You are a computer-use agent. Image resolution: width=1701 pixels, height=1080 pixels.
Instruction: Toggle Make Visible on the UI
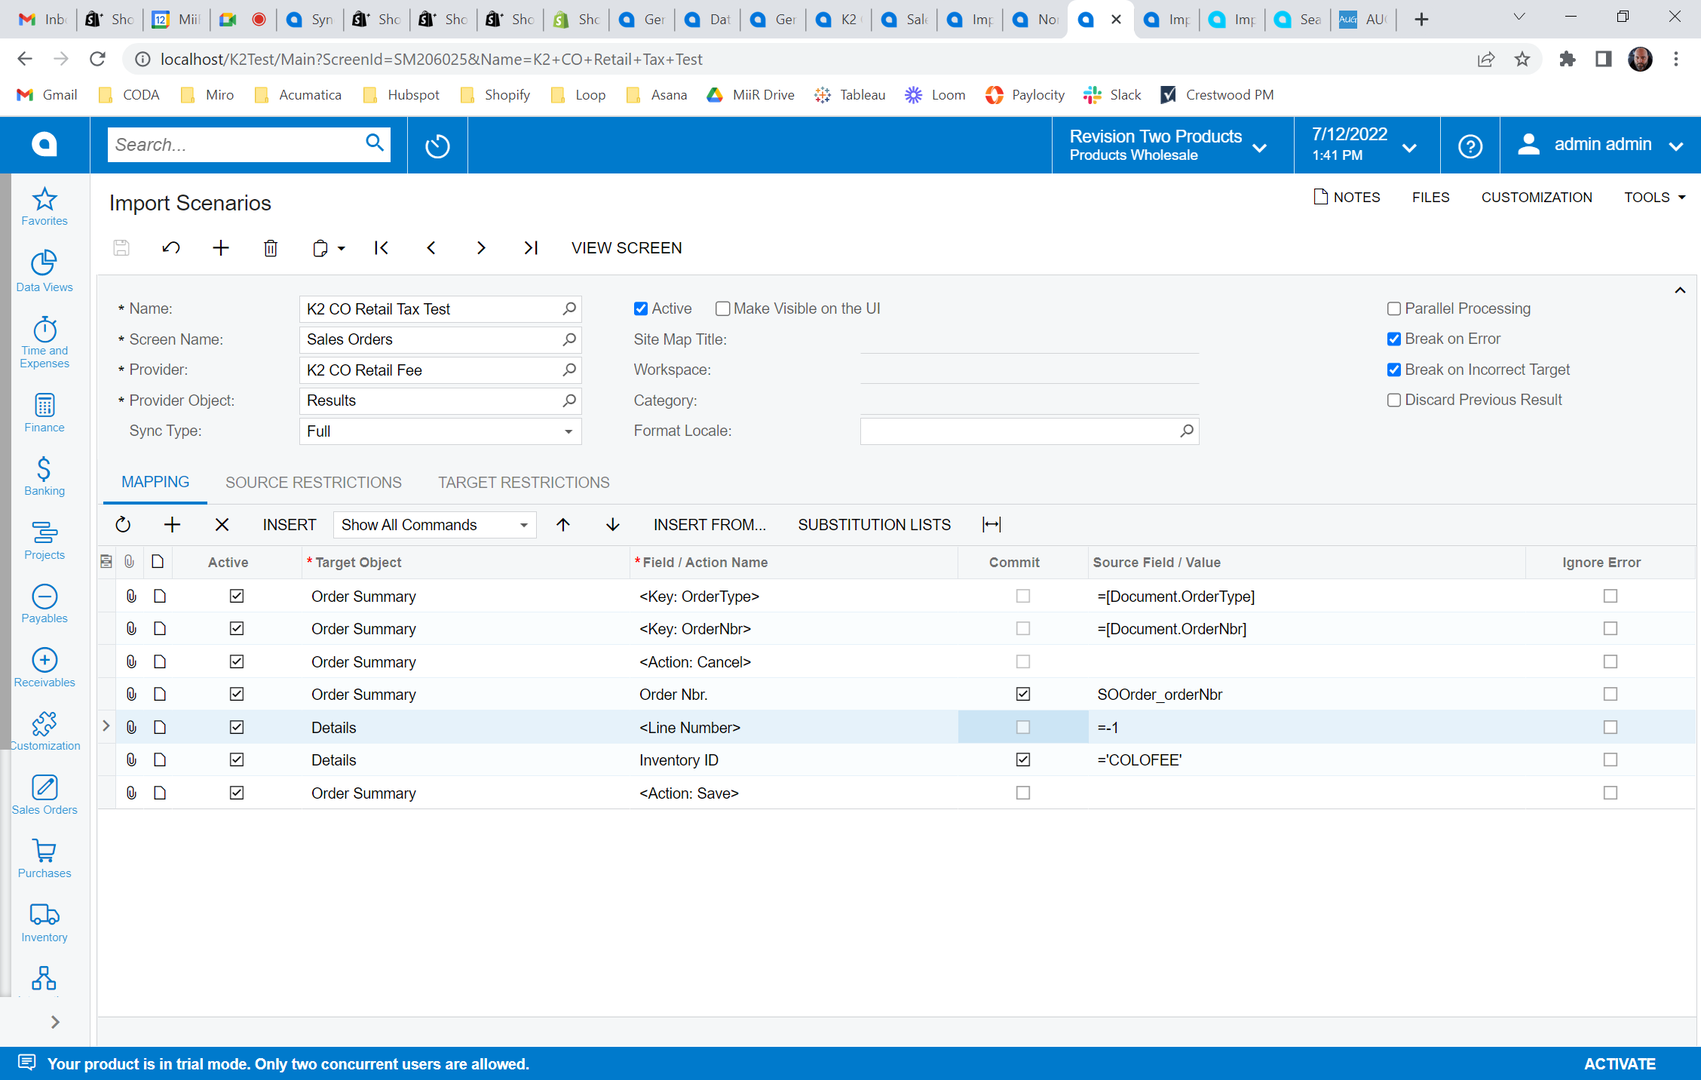coord(723,309)
